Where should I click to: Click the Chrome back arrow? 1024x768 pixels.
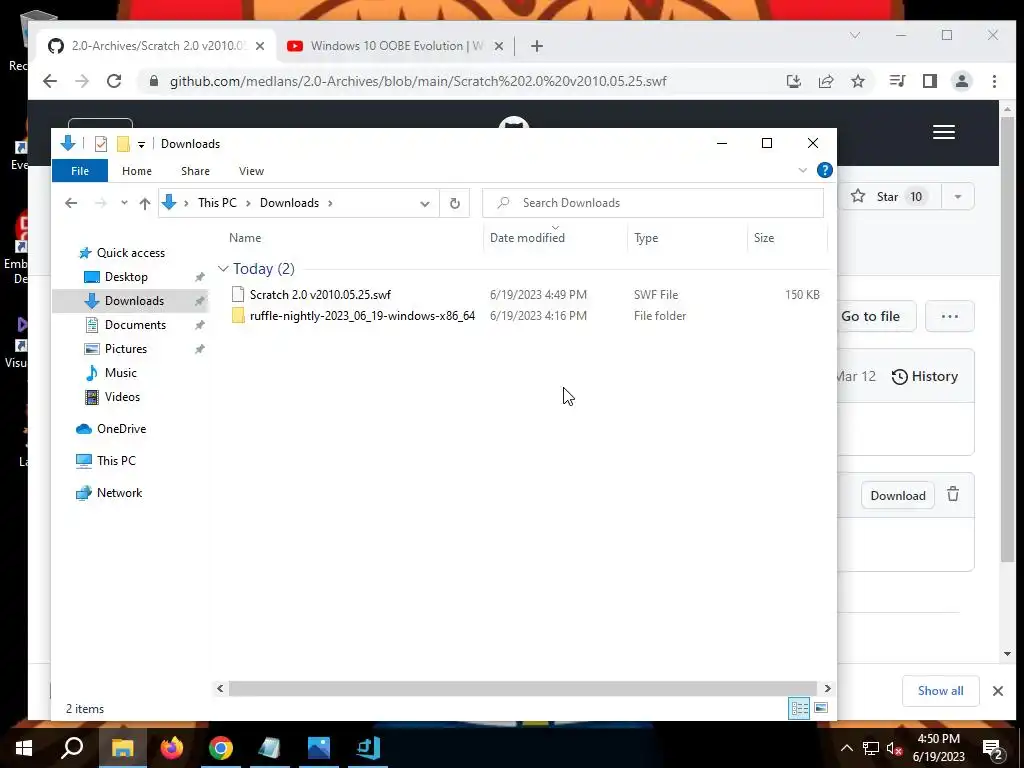50,82
